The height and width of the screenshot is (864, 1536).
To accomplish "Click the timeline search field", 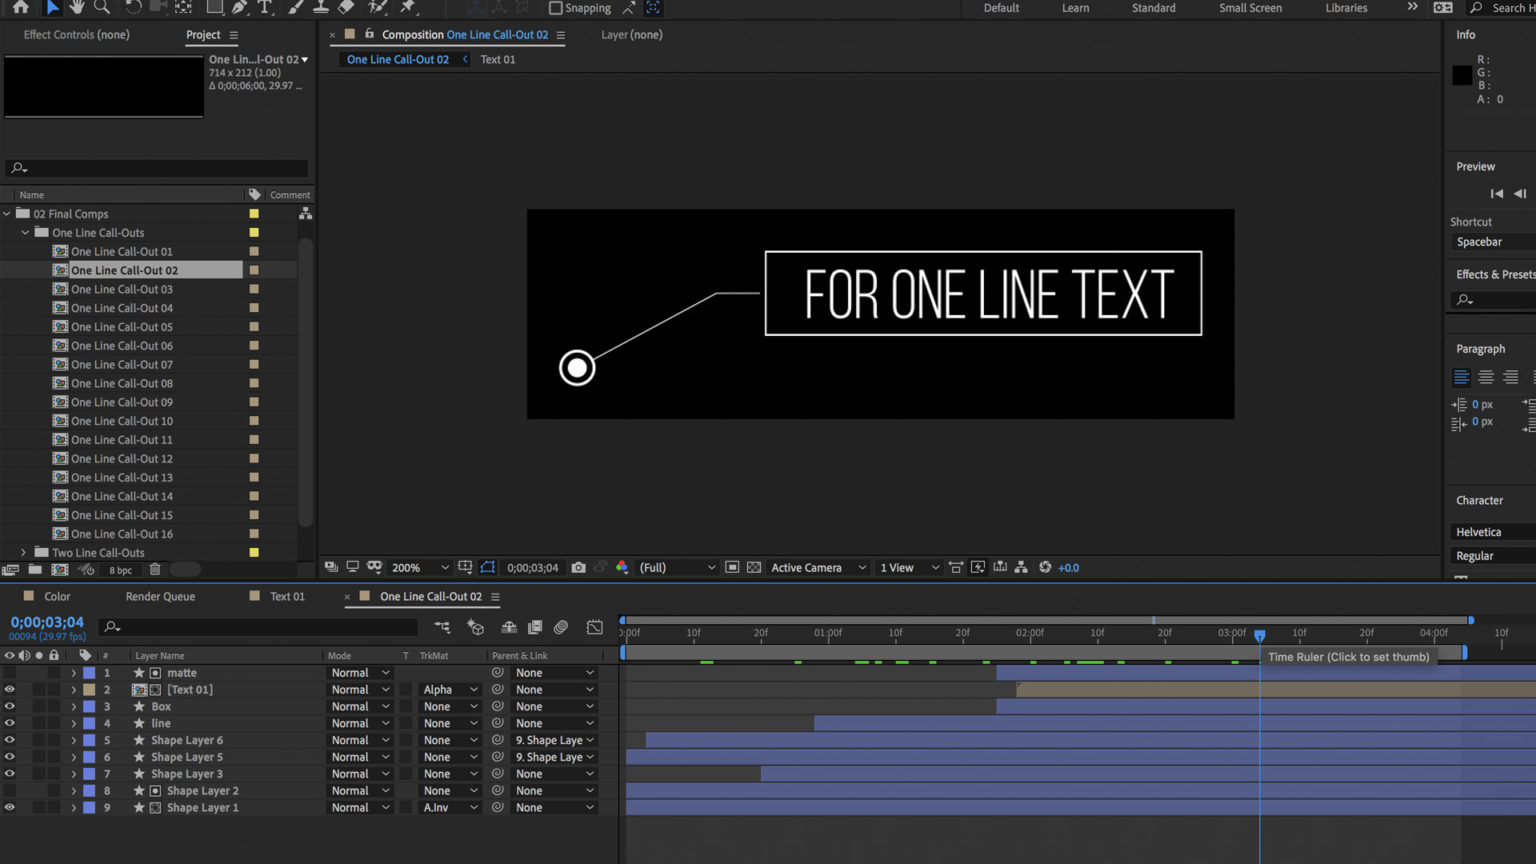I will click(258, 627).
